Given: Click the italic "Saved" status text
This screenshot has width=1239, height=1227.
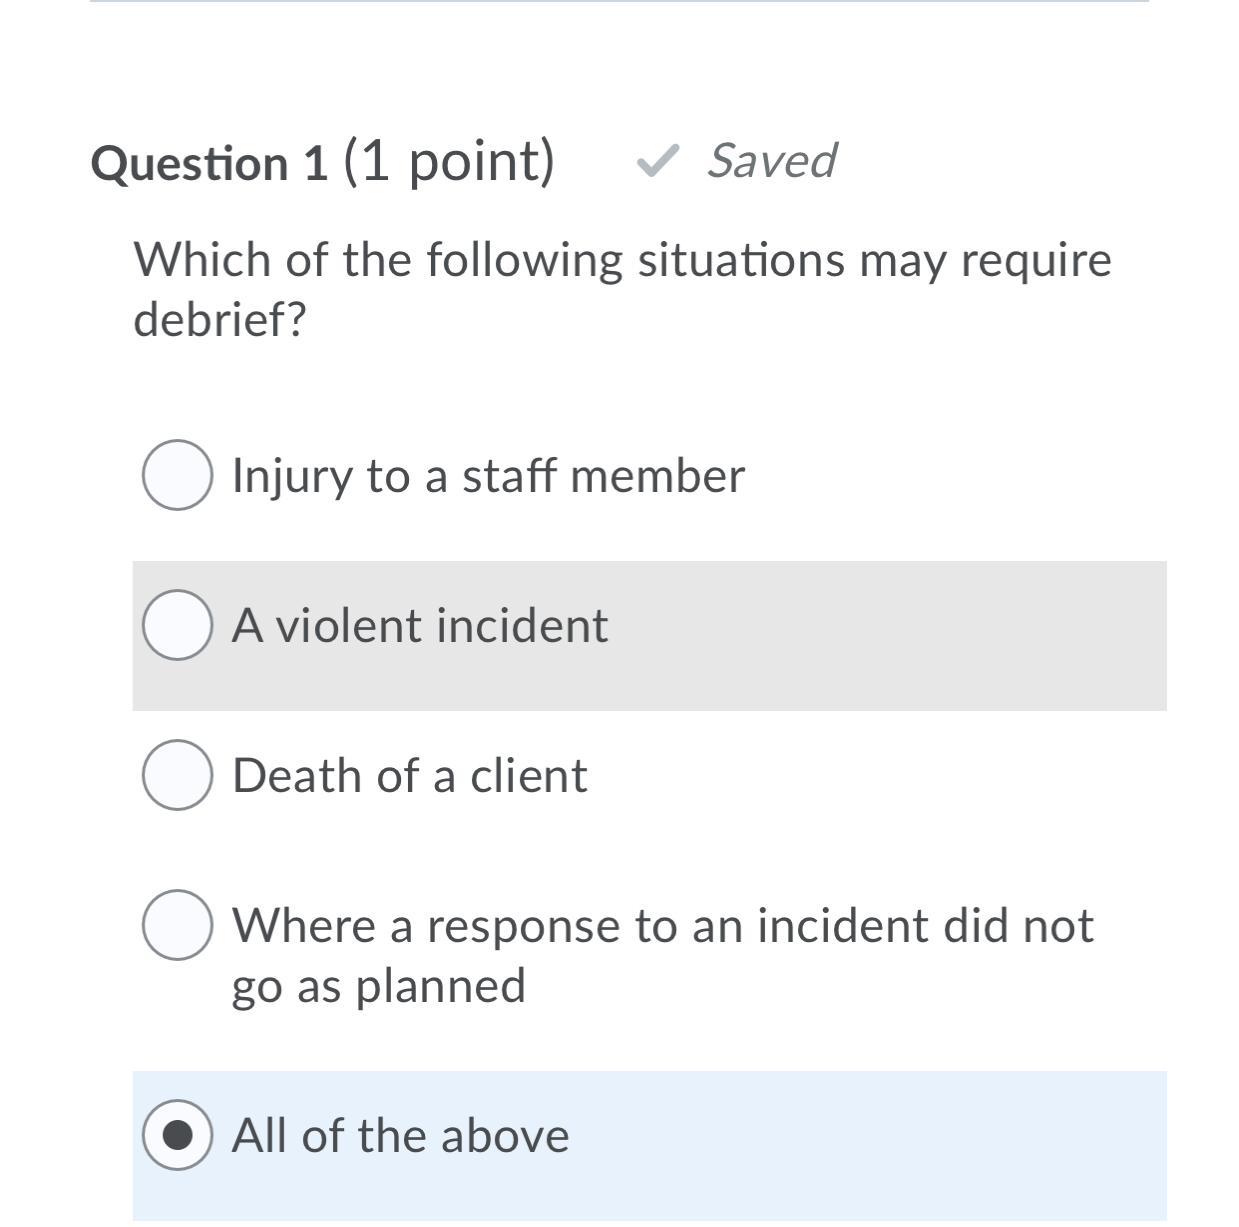Looking at the screenshot, I should (x=771, y=160).
